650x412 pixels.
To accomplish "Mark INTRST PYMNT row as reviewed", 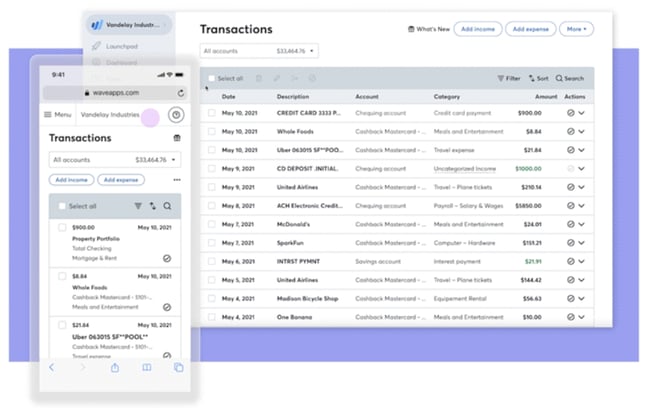I will click(x=571, y=261).
